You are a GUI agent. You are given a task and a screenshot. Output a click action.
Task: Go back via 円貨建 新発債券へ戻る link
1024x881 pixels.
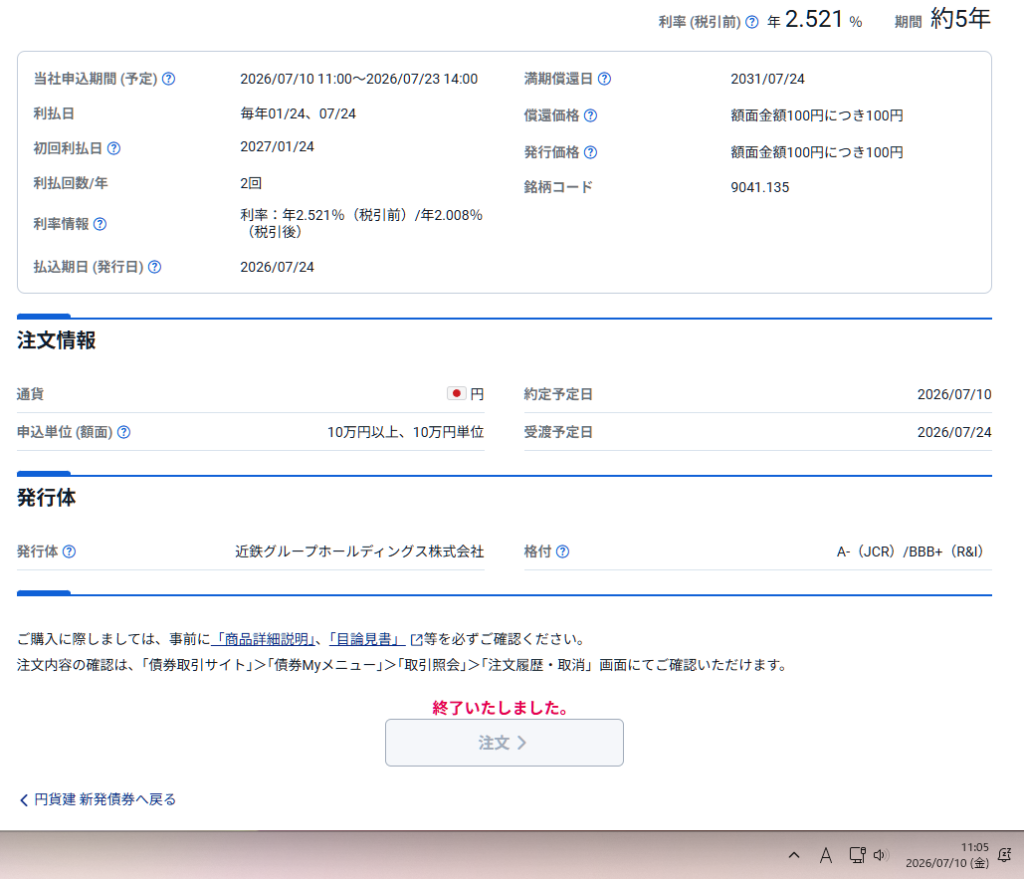point(98,800)
